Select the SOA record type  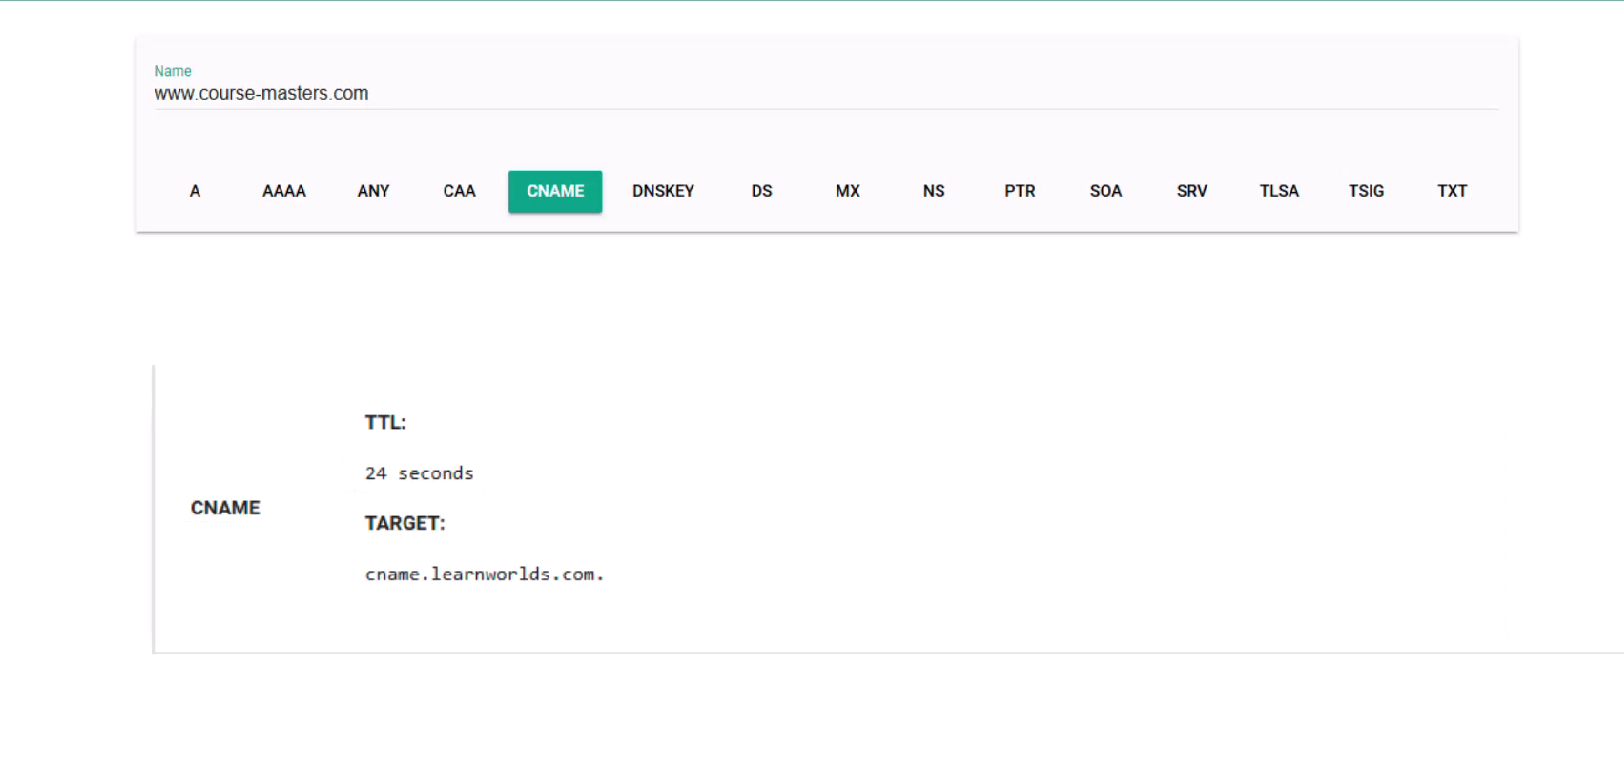[1106, 191]
